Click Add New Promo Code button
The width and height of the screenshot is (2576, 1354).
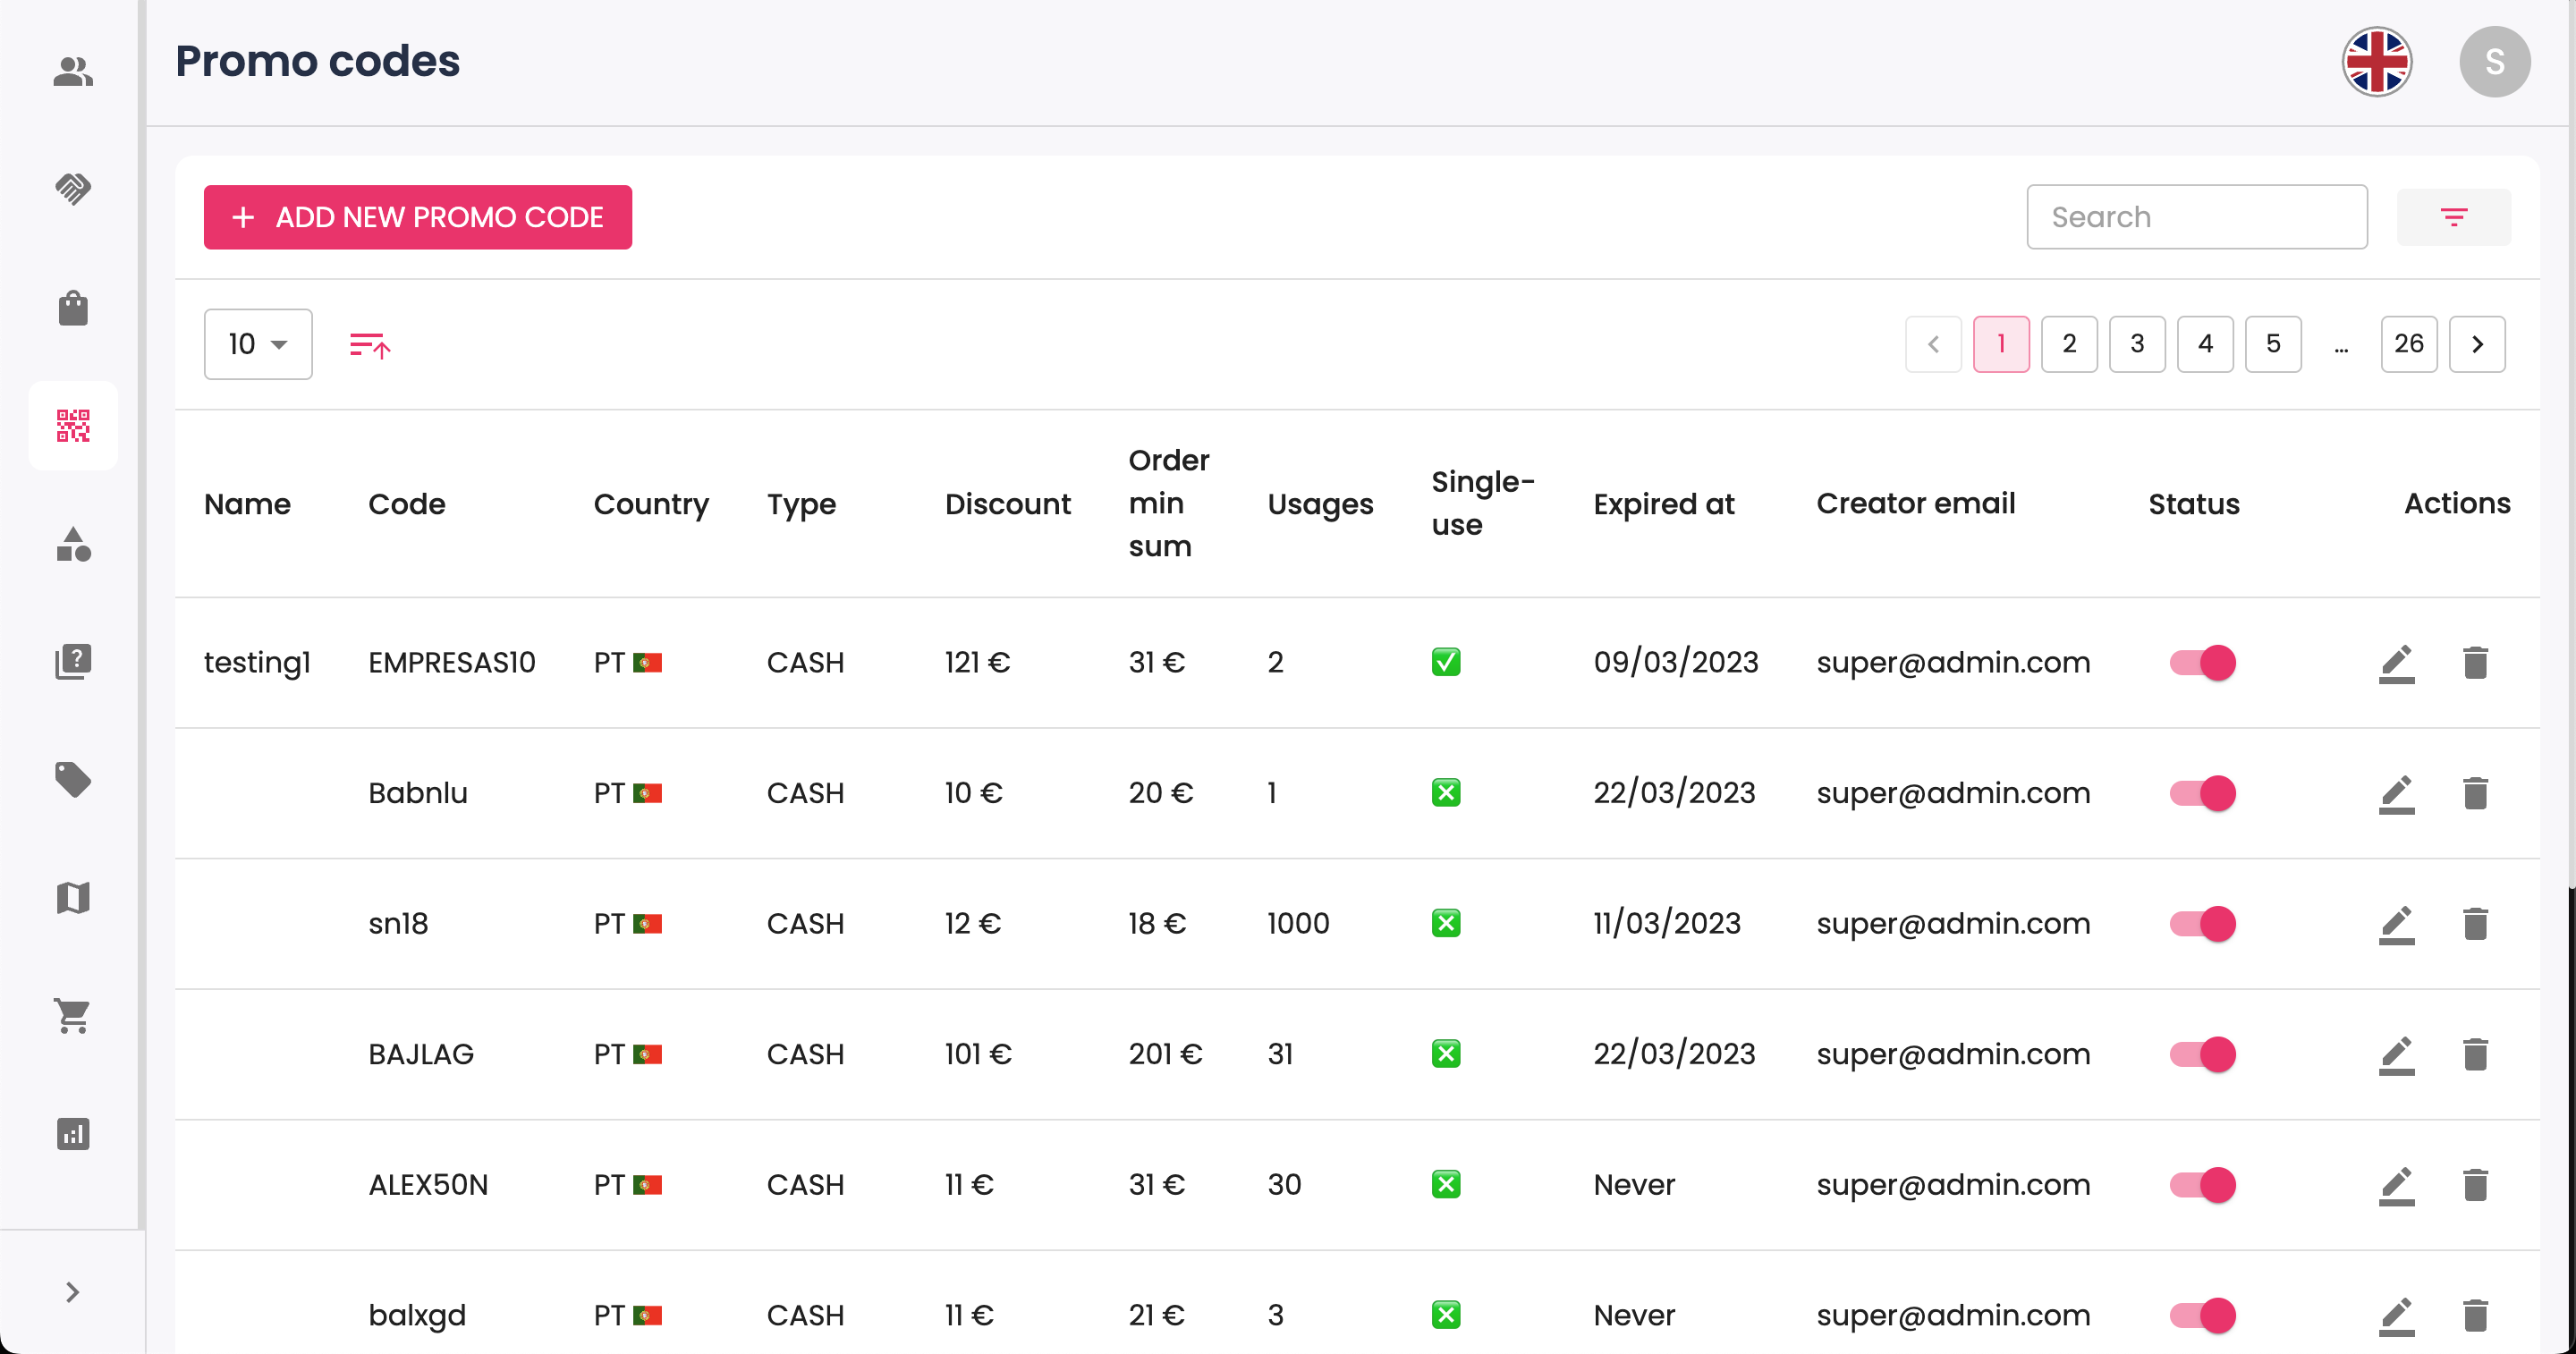click(x=418, y=217)
